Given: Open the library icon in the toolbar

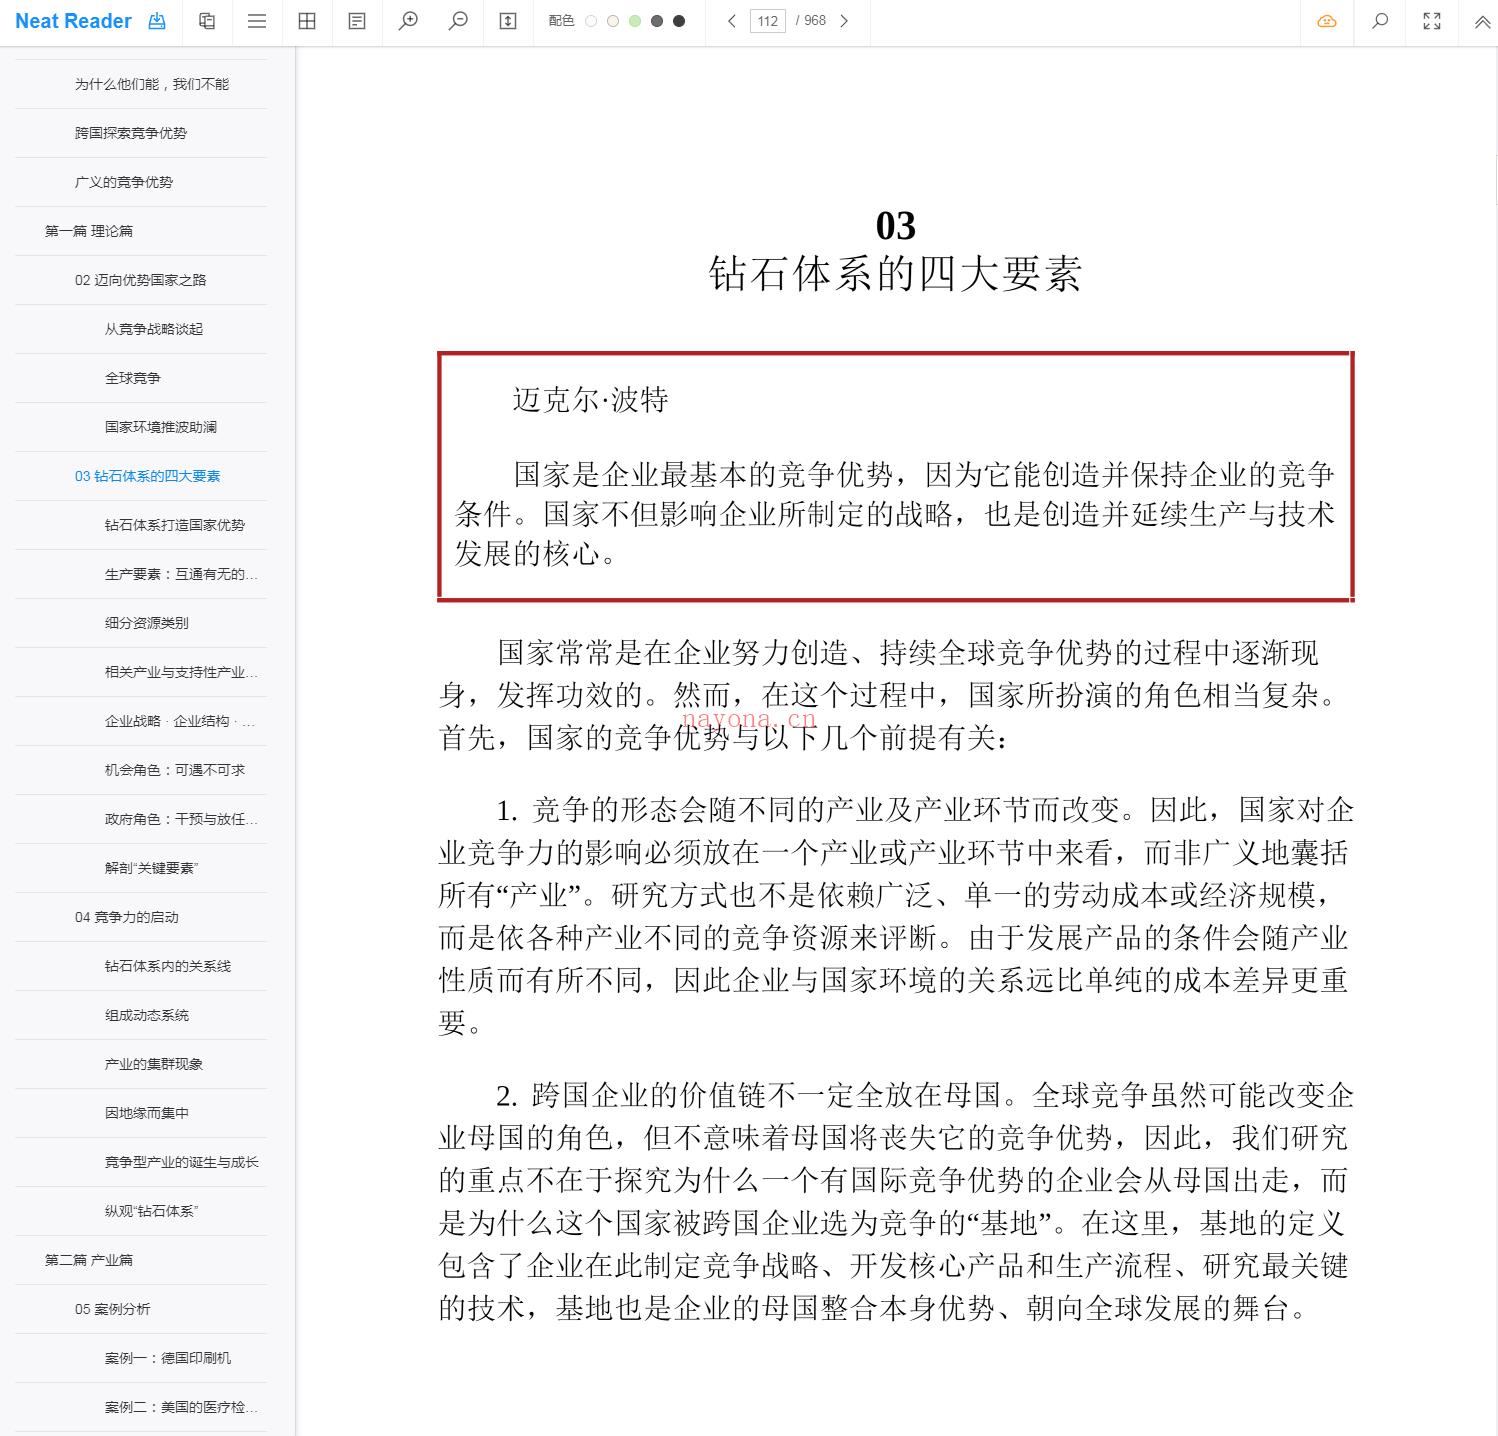Looking at the screenshot, I should coord(207,21).
